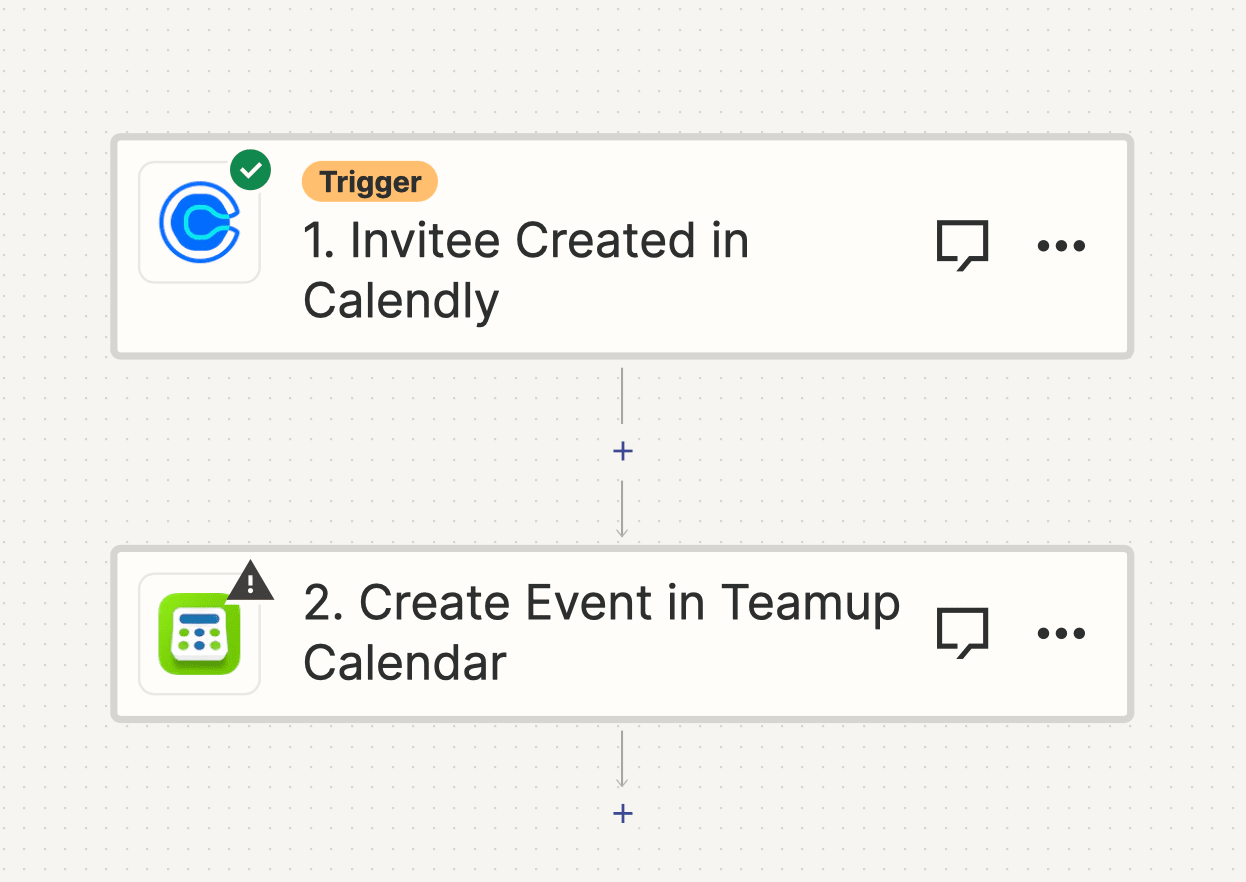Click the Teamup Calendar app icon in step 2
1246x882 pixels.
click(x=200, y=634)
